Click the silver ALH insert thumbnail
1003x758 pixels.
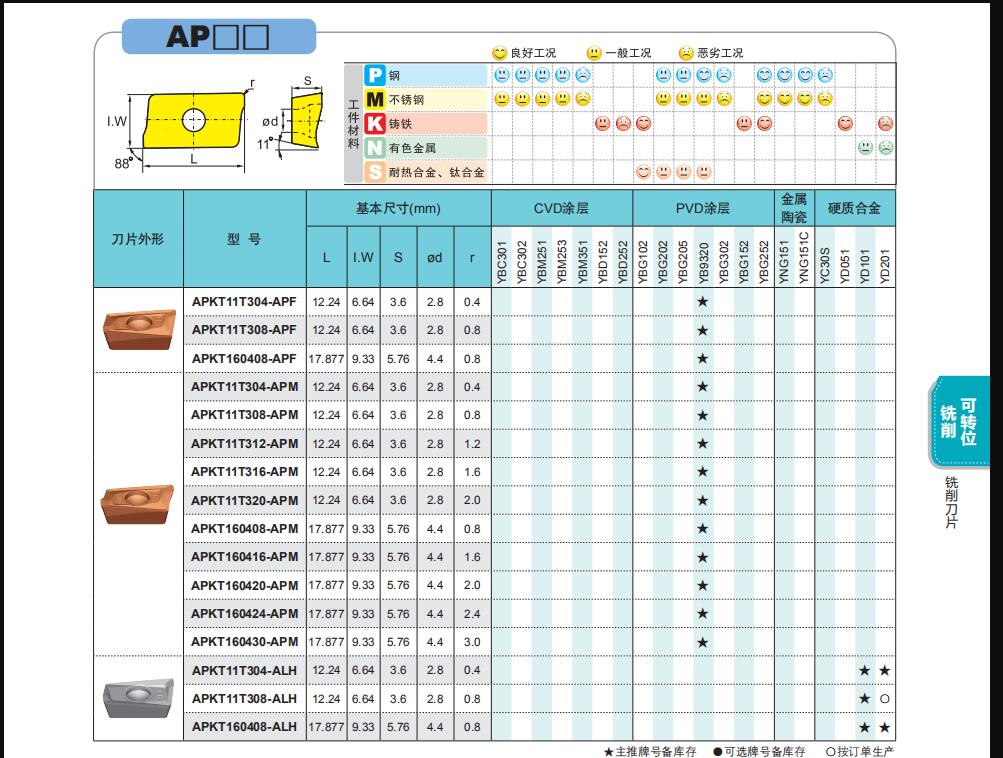(x=138, y=698)
